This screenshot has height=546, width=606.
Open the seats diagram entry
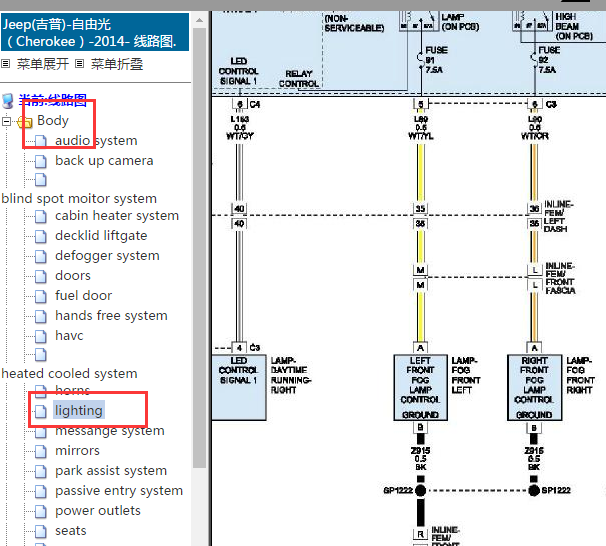[x=71, y=531]
